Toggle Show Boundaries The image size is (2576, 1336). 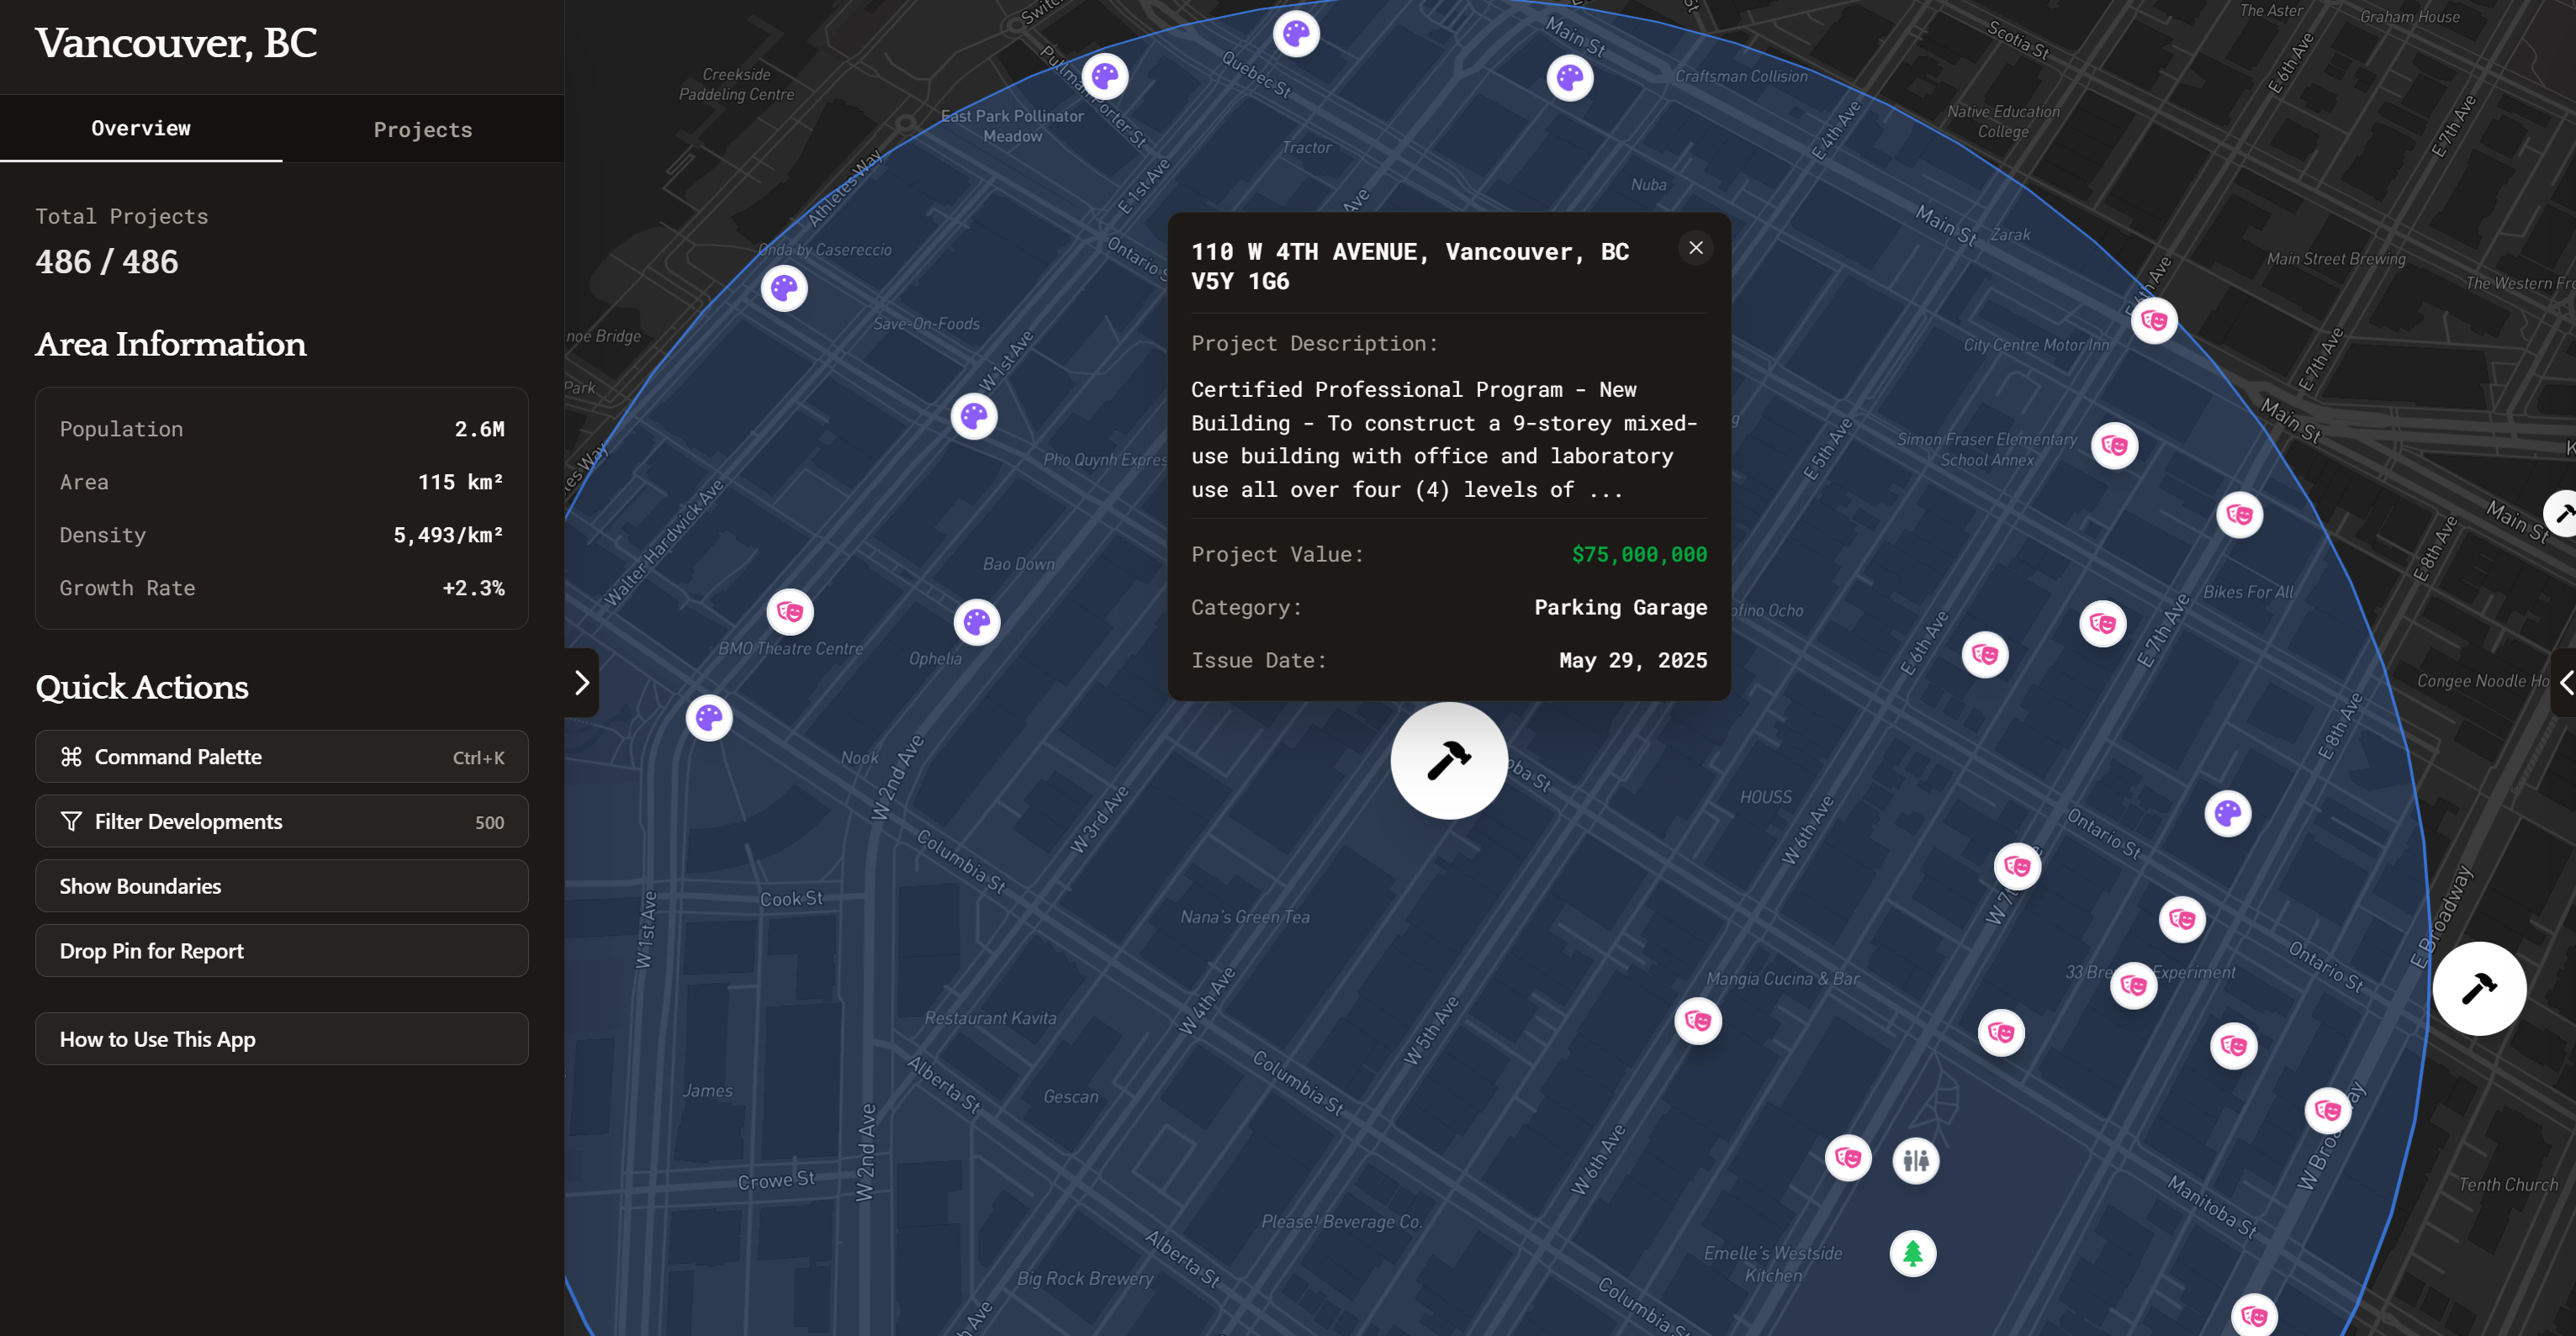(281, 886)
